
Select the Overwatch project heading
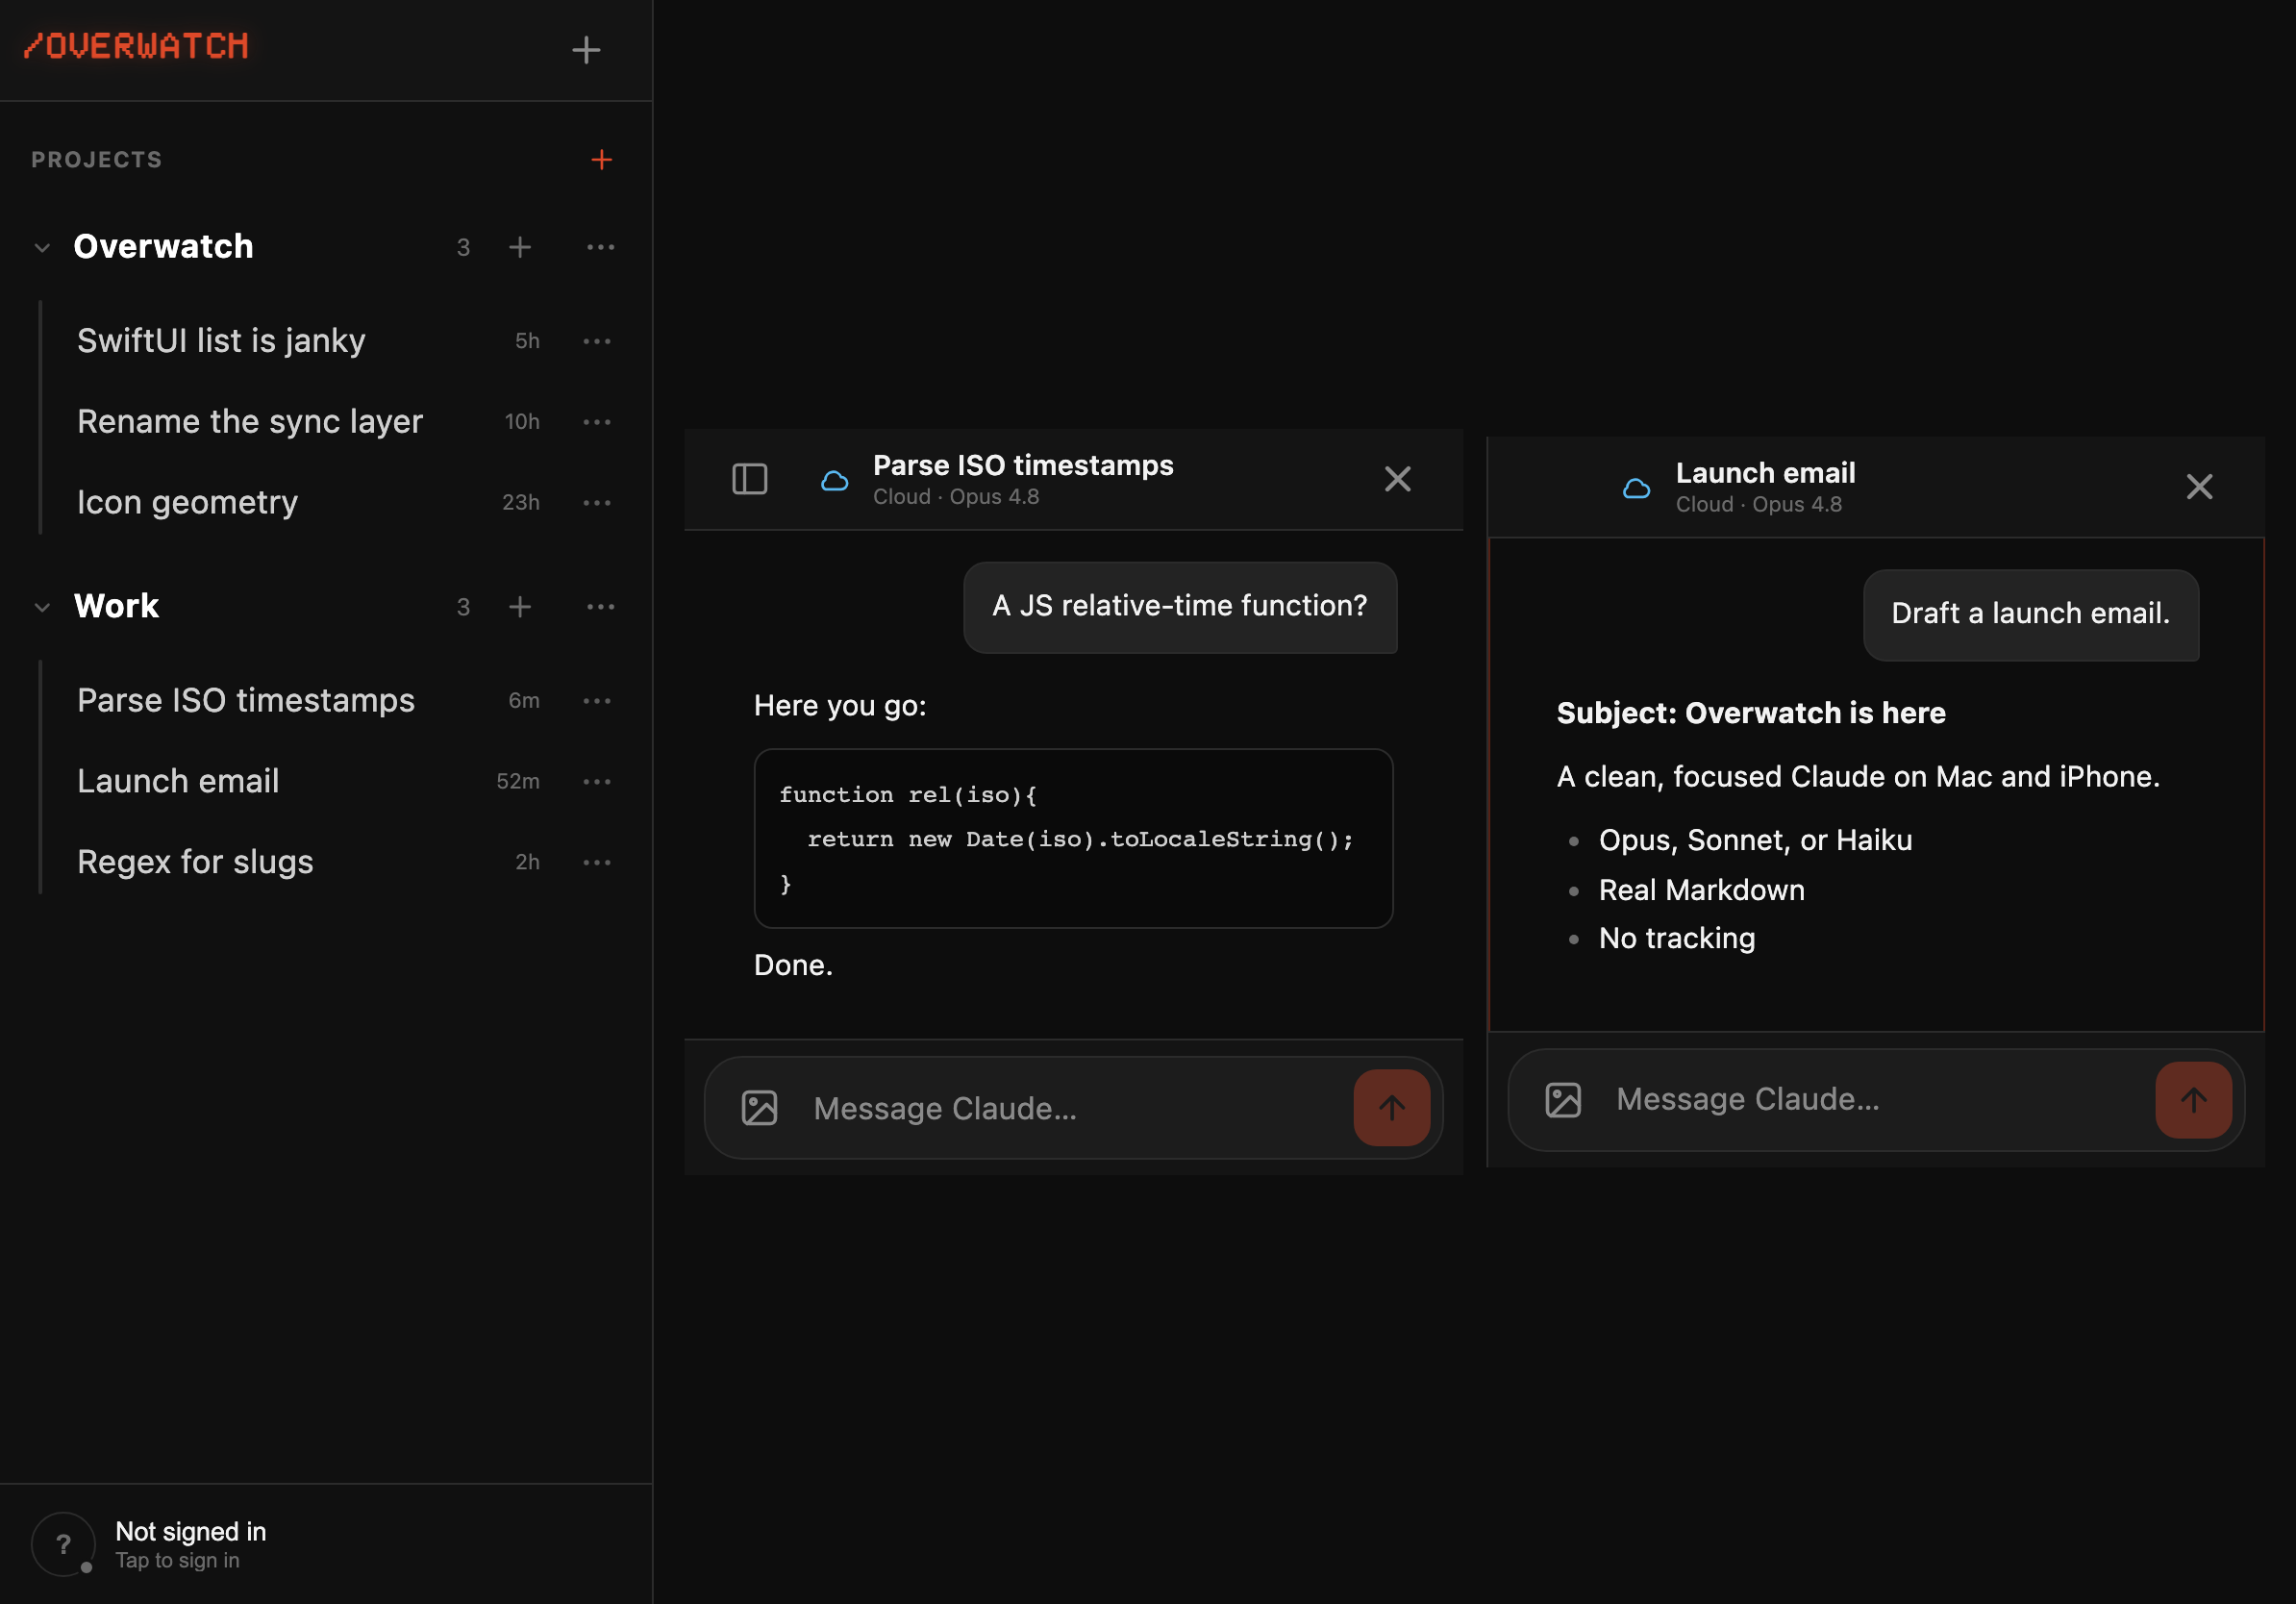[163, 247]
